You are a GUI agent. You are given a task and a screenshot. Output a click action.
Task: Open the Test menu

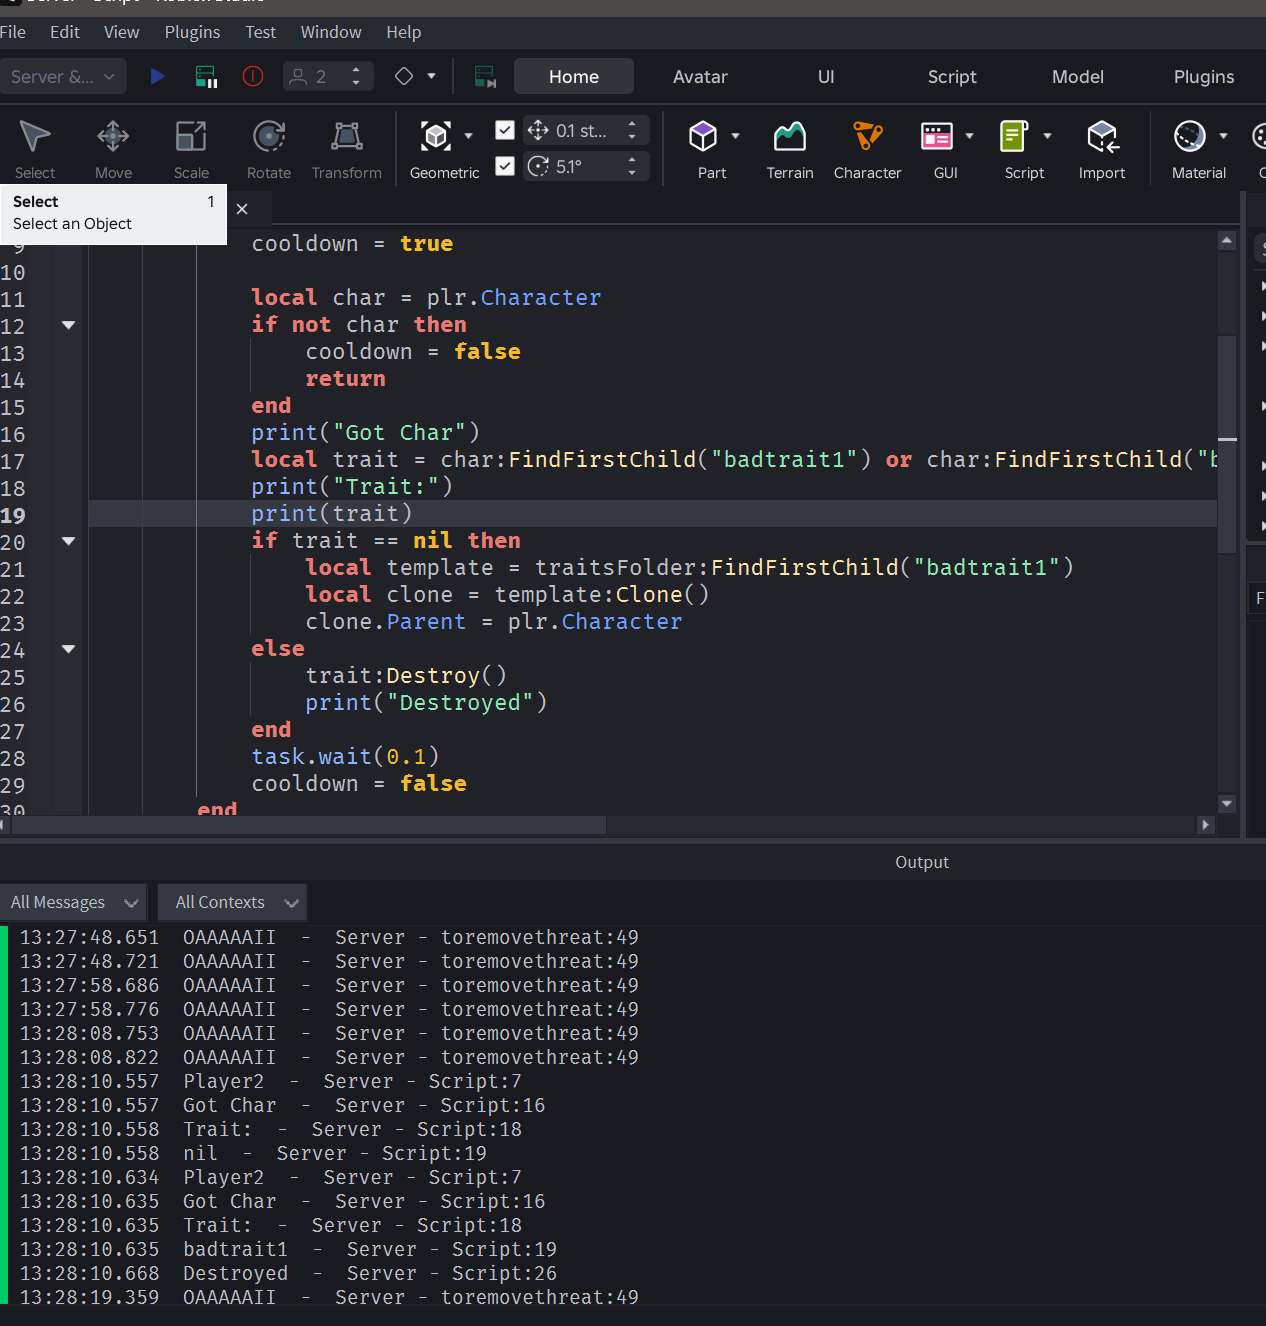pyautogui.click(x=260, y=32)
